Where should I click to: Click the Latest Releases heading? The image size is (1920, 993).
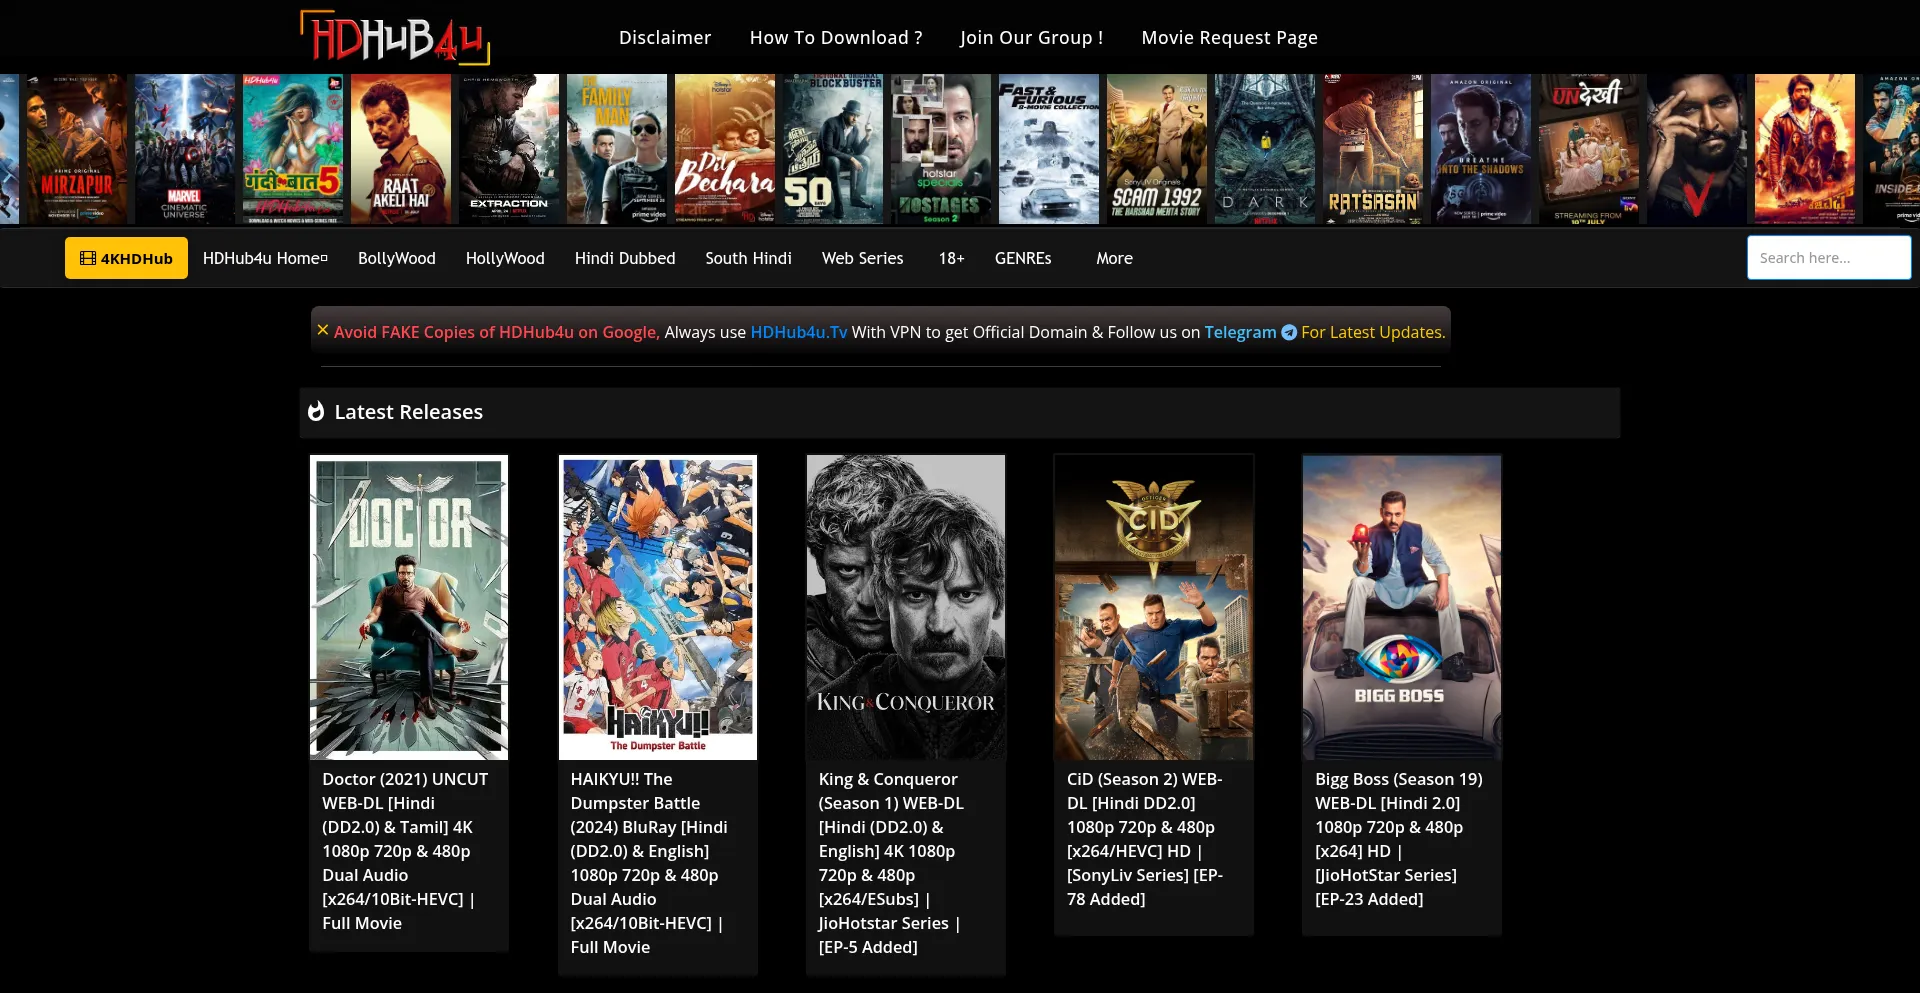(x=408, y=412)
